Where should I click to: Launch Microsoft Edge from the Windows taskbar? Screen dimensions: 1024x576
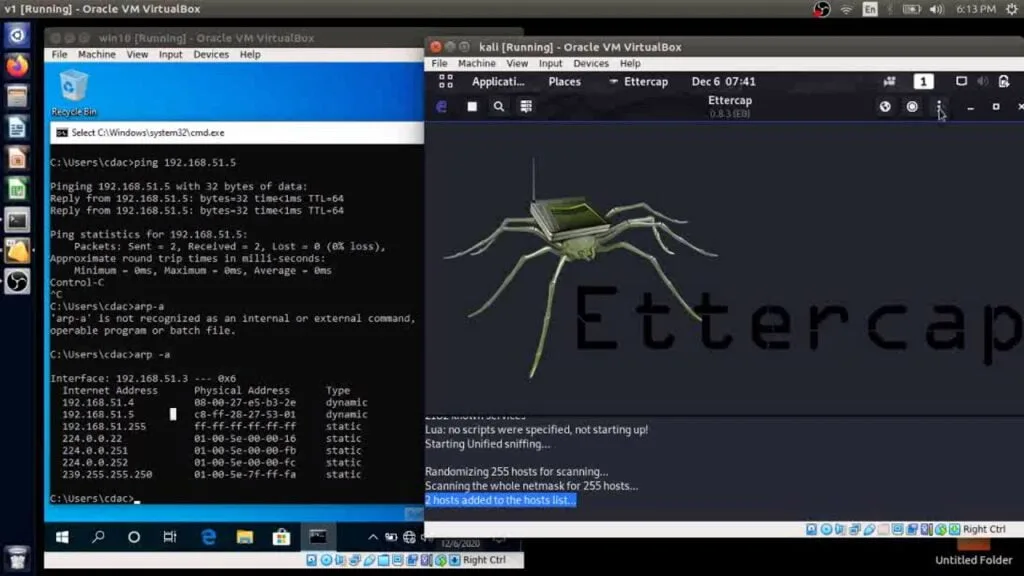coord(208,537)
